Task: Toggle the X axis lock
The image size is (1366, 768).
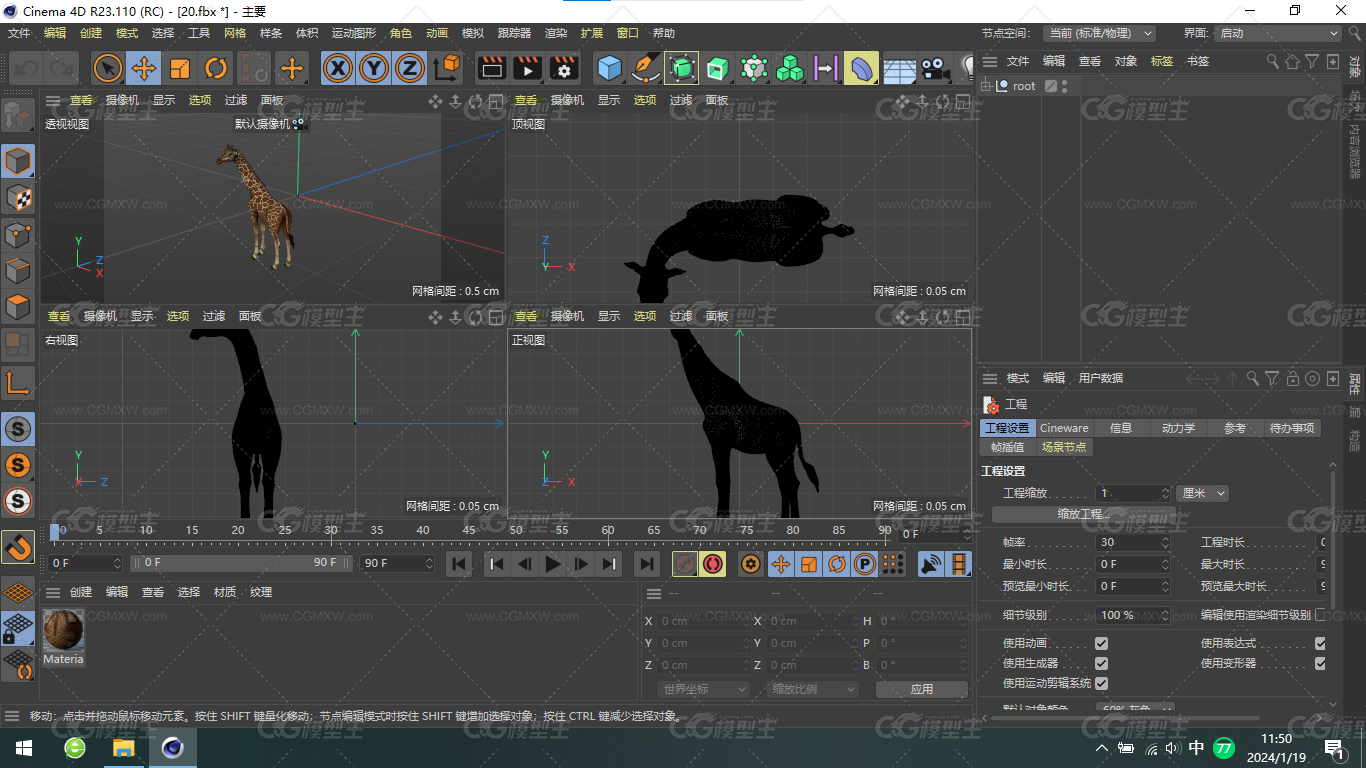Action: coord(339,68)
